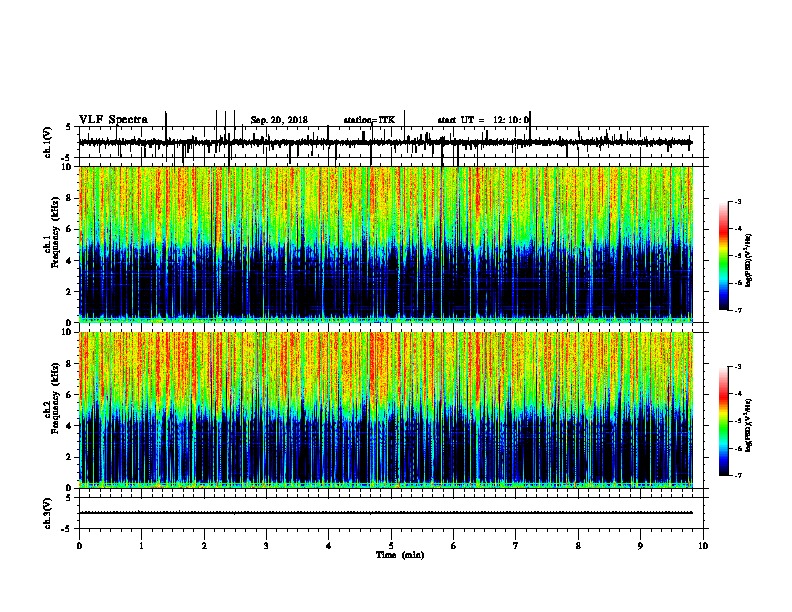Click the "VLF Spectra" plot title

(x=114, y=120)
